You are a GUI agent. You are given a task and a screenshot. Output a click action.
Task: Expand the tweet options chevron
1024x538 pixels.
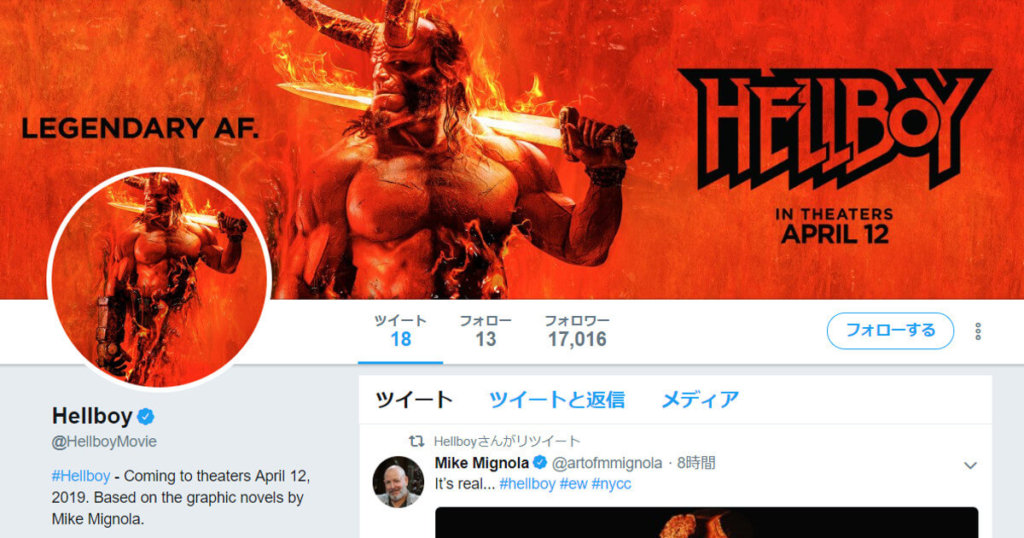(970, 466)
